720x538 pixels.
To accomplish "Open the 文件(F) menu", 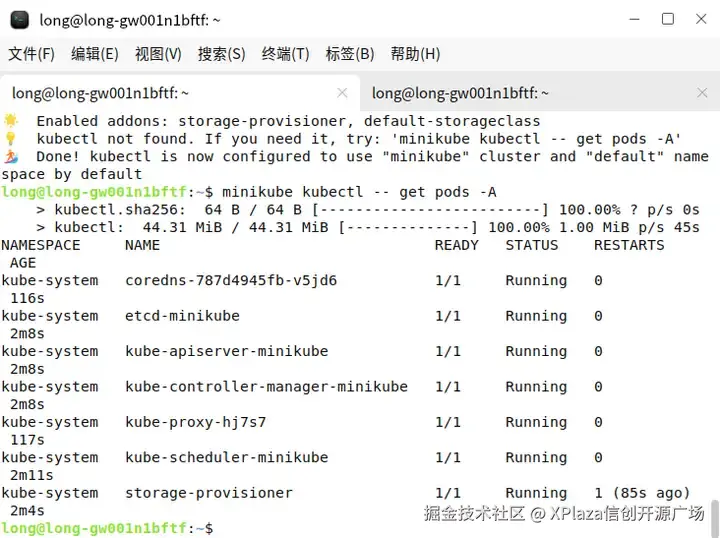I will [x=32, y=54].
